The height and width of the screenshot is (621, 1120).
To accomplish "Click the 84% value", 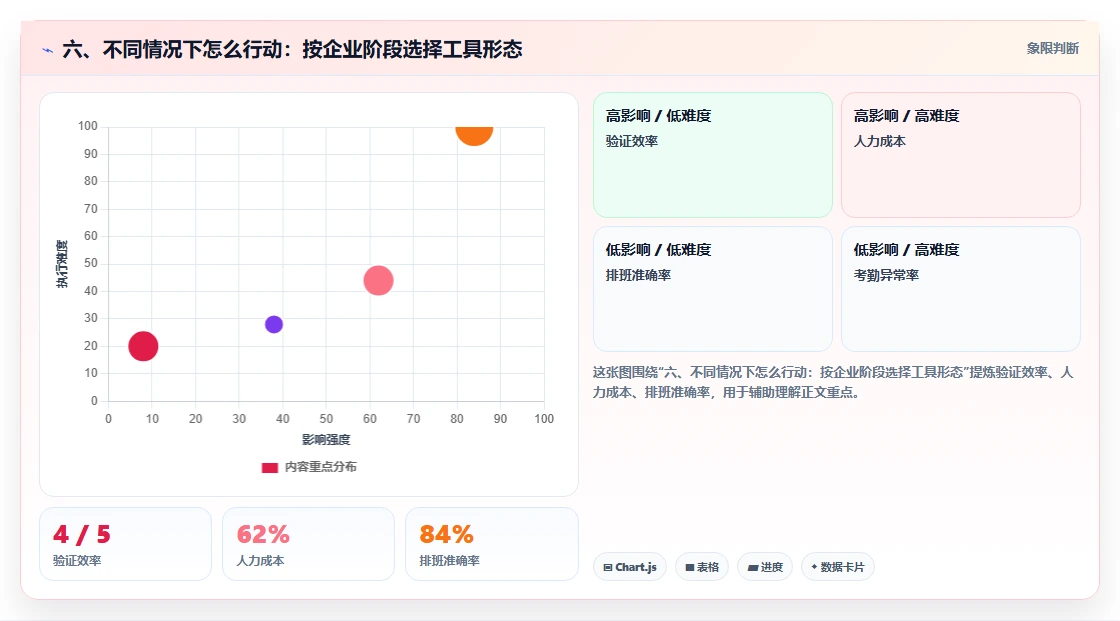I will coord(446,534).
